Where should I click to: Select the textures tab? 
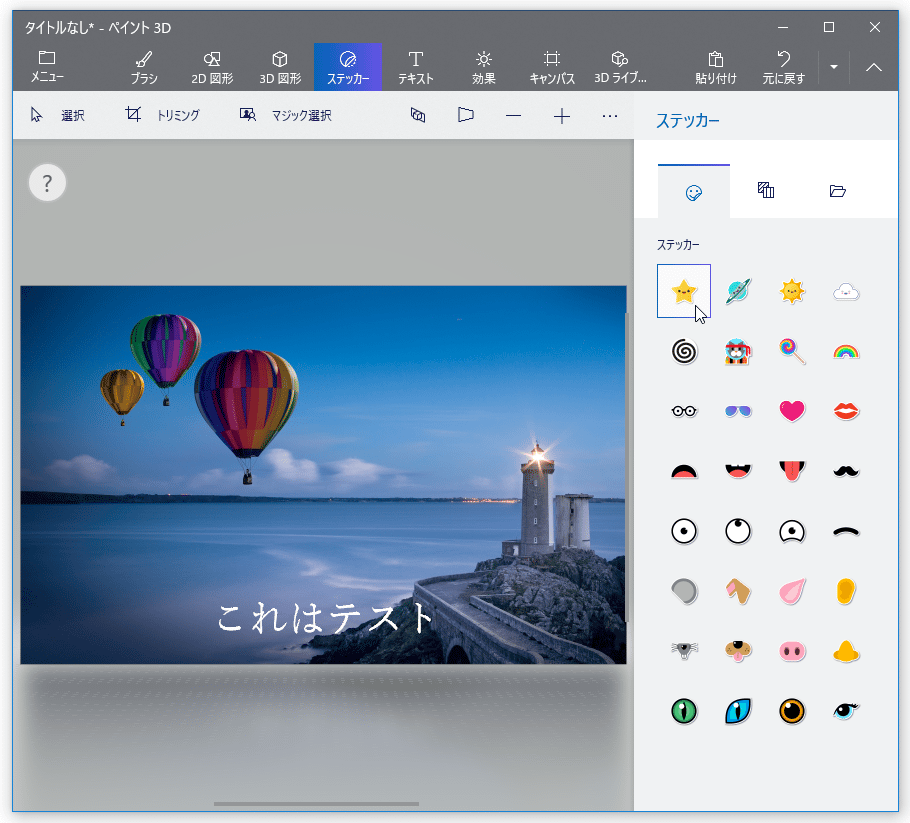click(765, 192)
